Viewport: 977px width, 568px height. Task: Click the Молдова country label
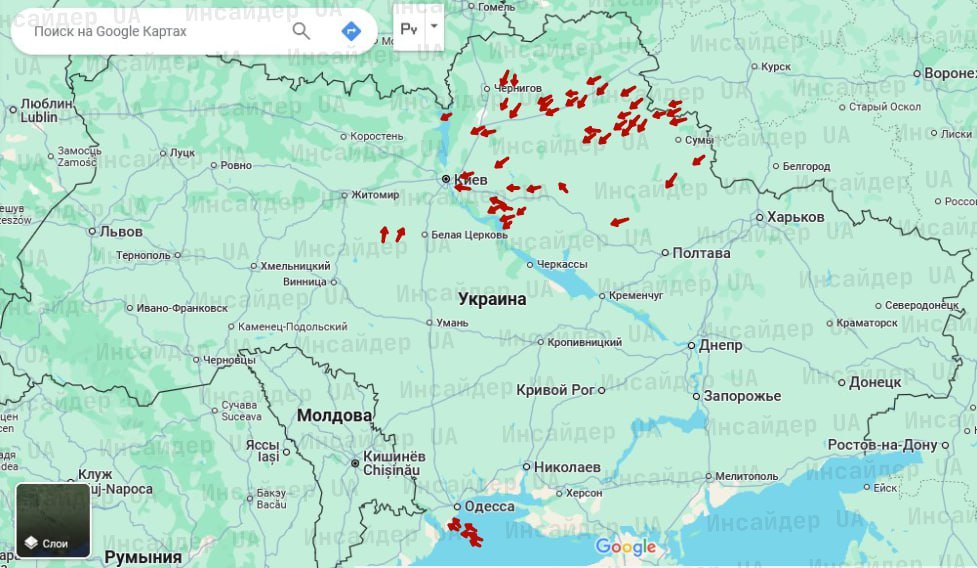334,415
